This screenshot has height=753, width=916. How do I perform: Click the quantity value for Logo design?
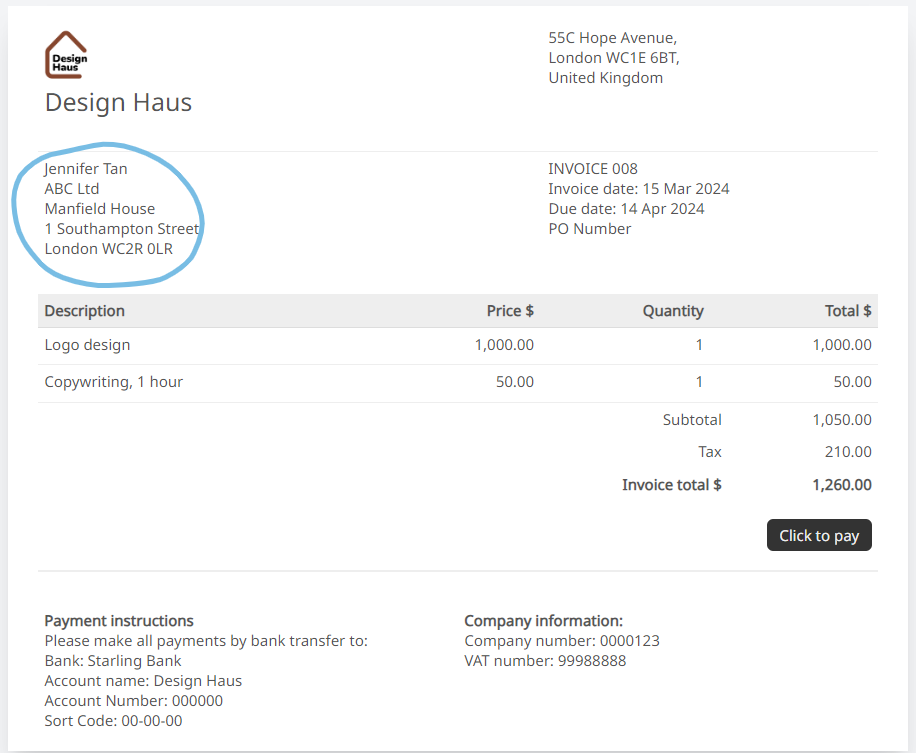(699, 344)
